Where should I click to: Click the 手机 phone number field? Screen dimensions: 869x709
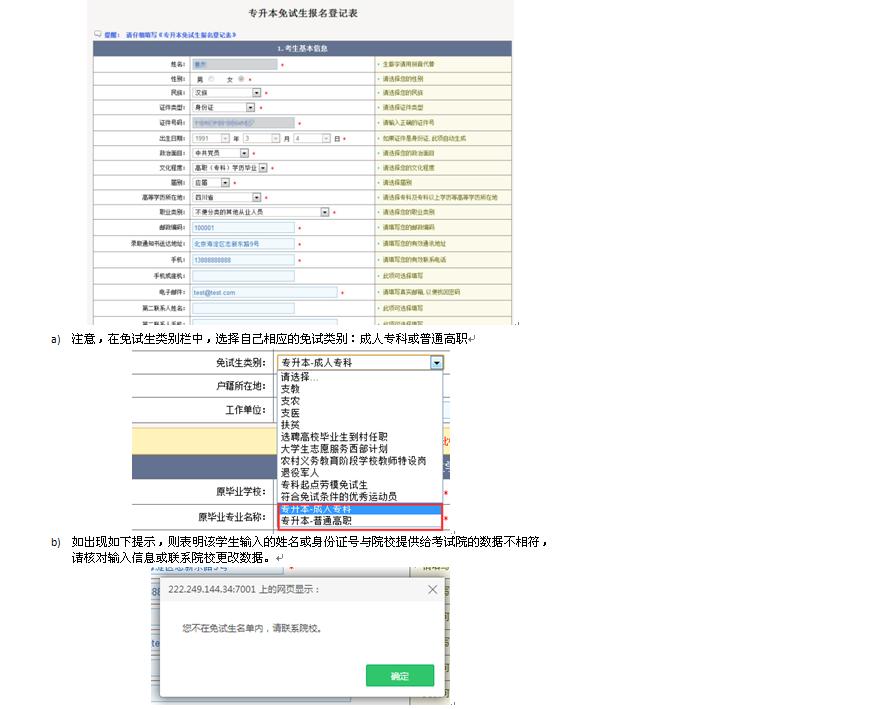(243, 259)
